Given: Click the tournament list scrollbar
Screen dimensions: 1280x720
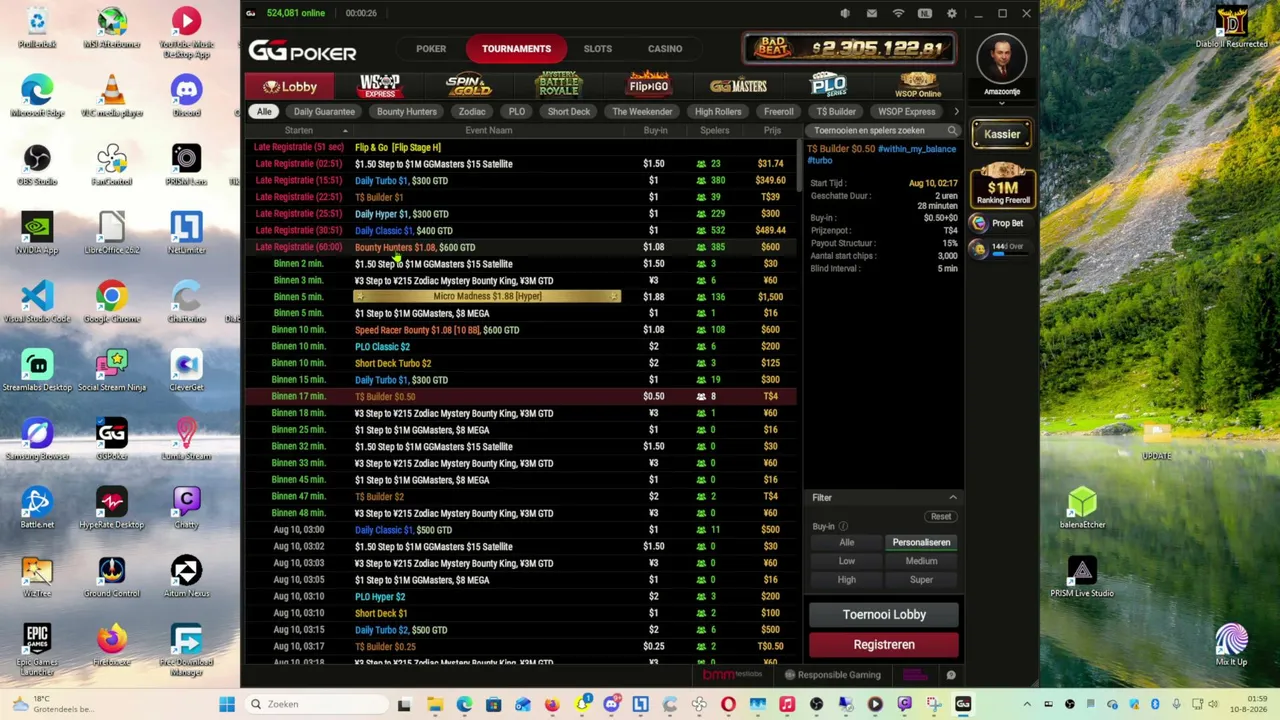Looking at the screenshot, I should click(799, 165).
